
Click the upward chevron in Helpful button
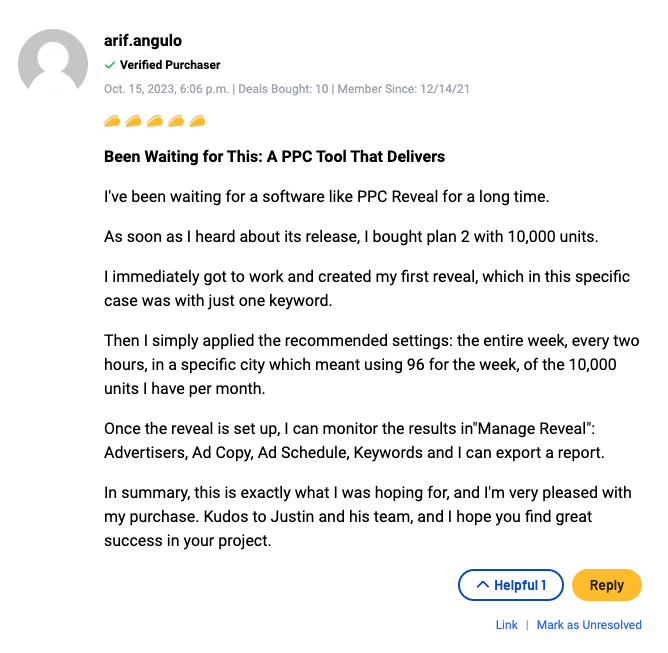pyautogui.click(x=482, y=584)
